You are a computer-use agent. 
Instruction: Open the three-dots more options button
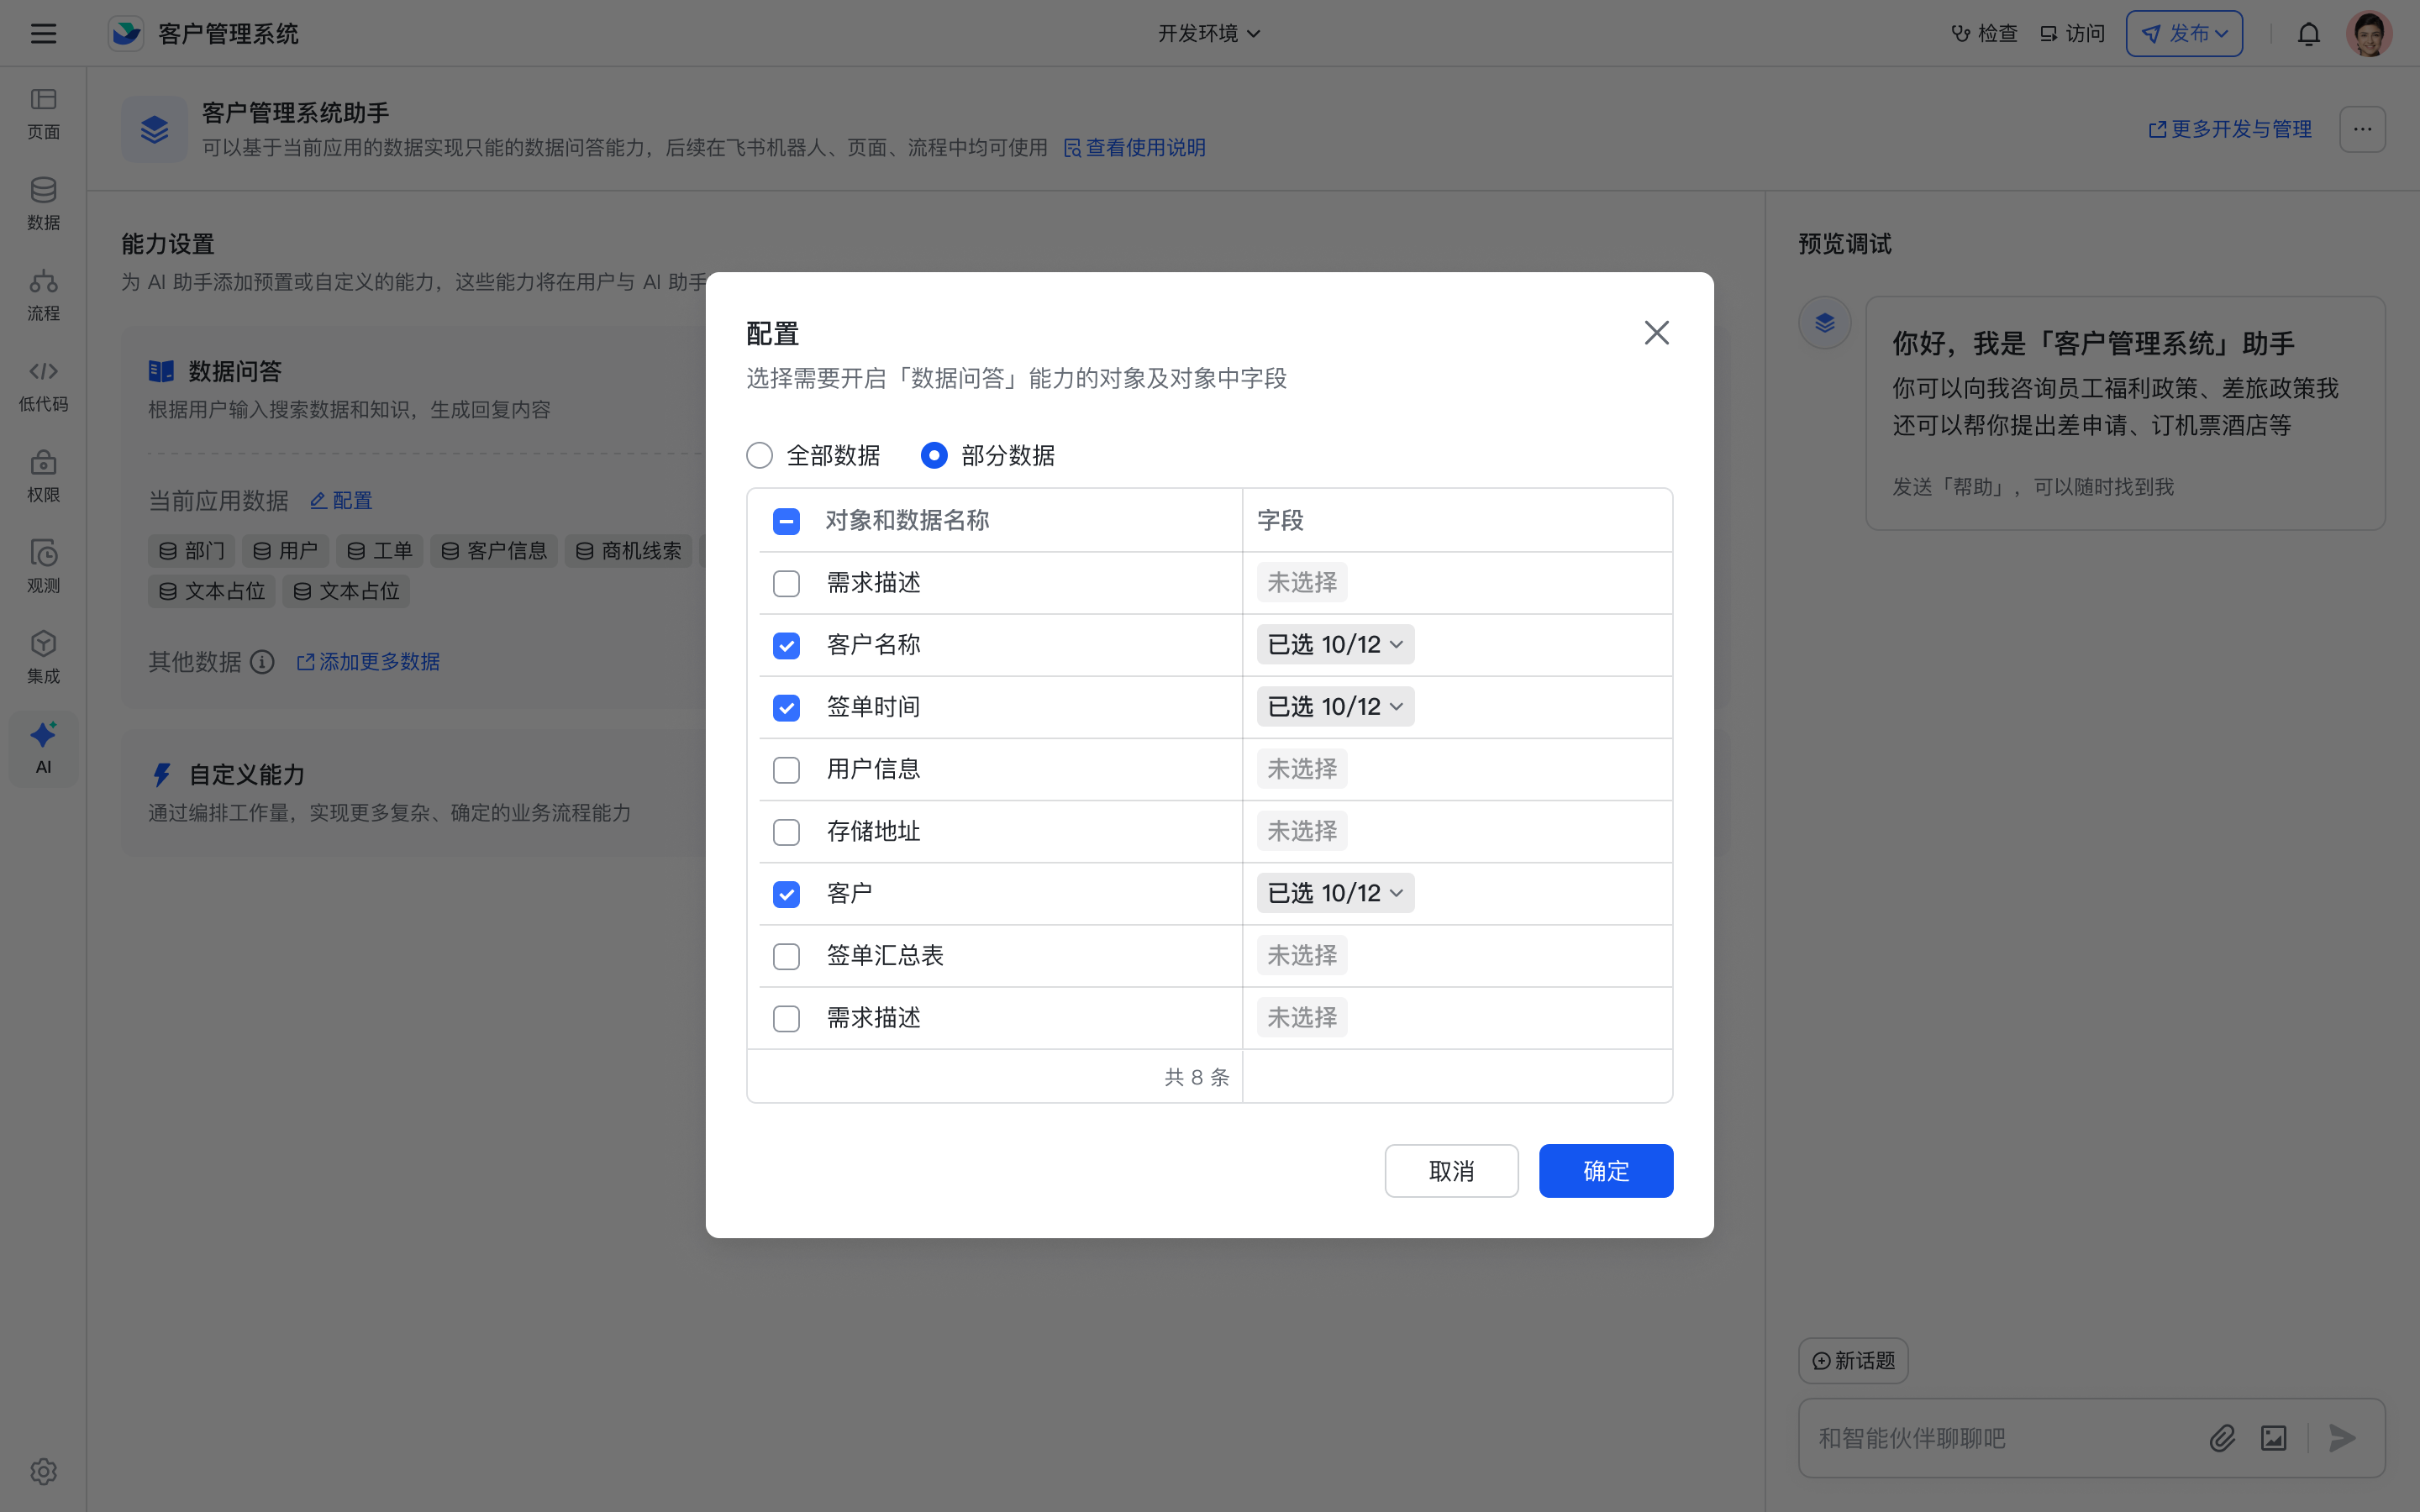point(2362,129)
